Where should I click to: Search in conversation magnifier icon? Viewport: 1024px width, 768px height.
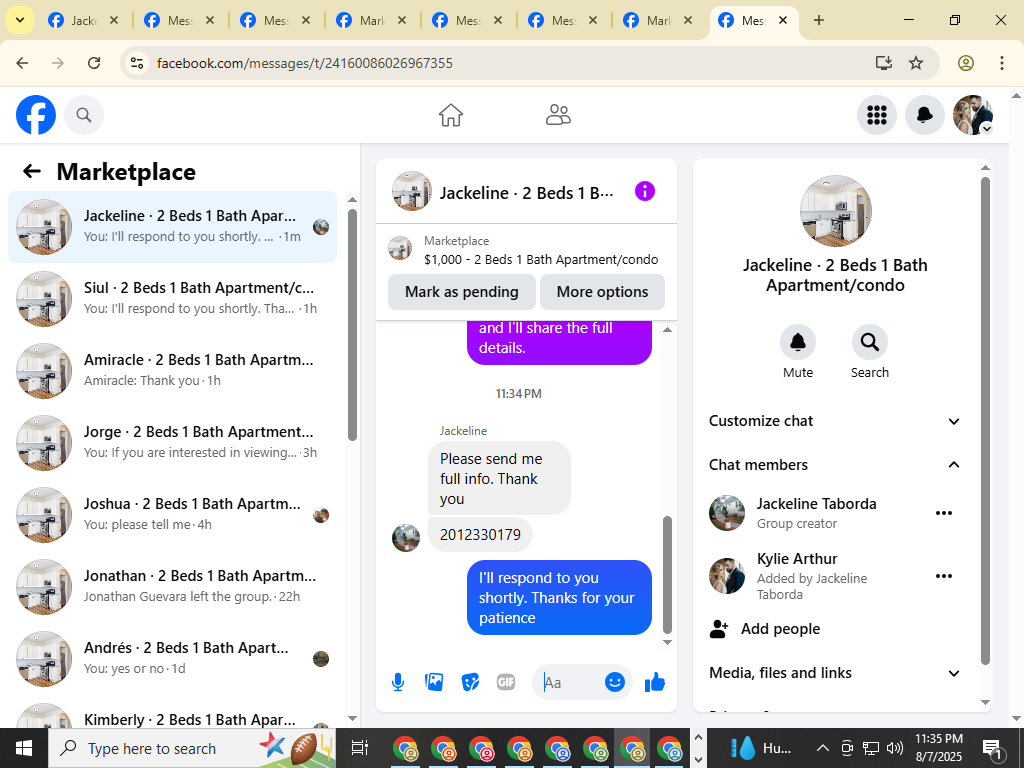point(870,342)
